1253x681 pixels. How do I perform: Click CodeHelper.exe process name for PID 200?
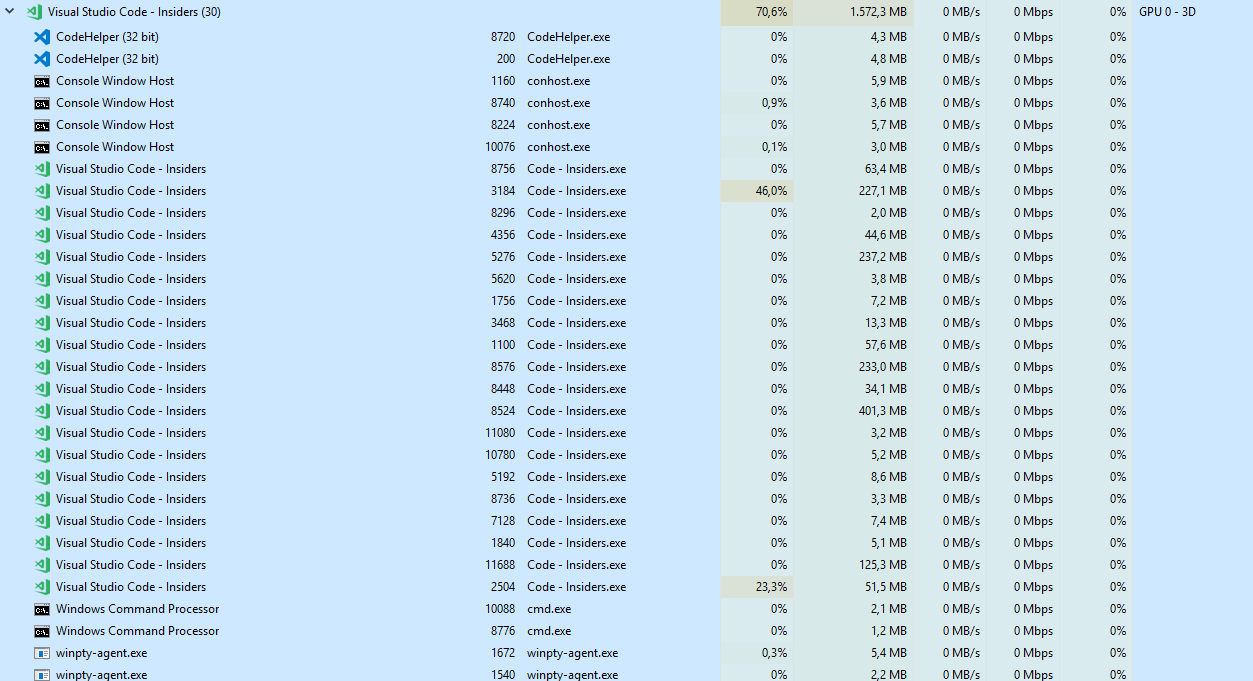[568, 59]
